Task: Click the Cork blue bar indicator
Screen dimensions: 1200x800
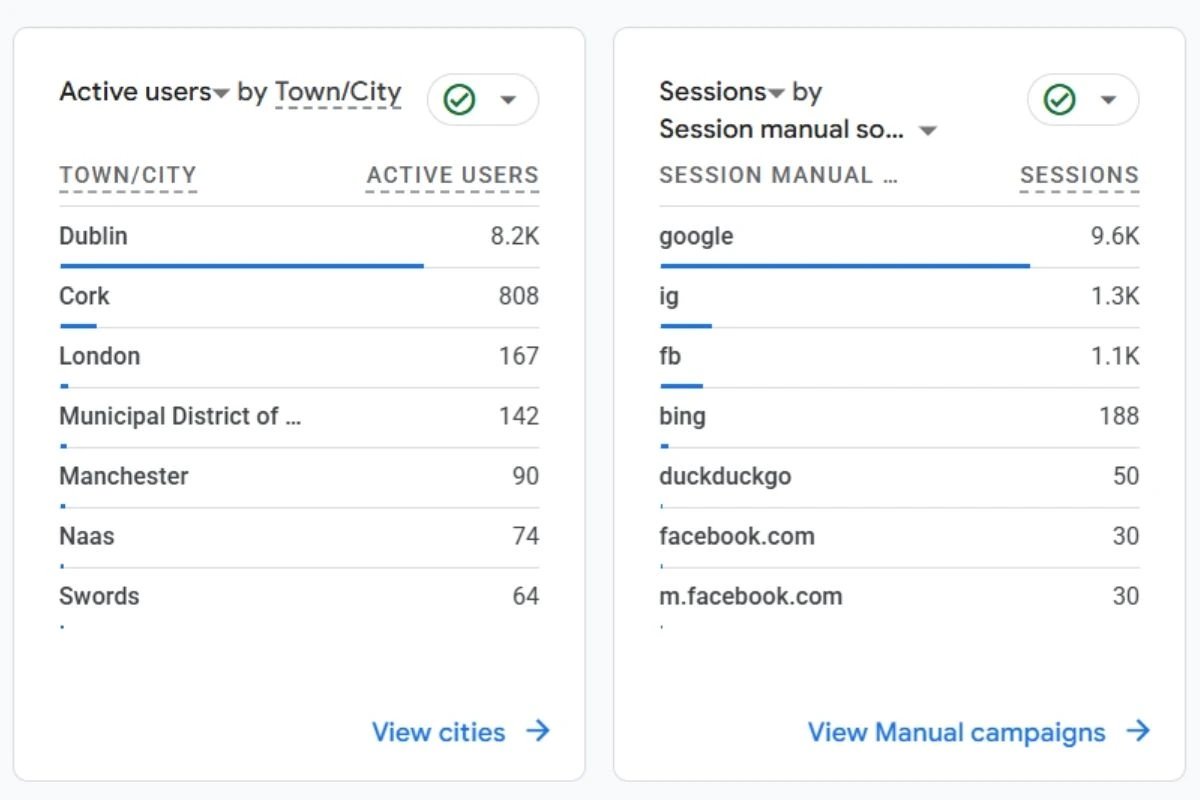Action: coord(78,326)
